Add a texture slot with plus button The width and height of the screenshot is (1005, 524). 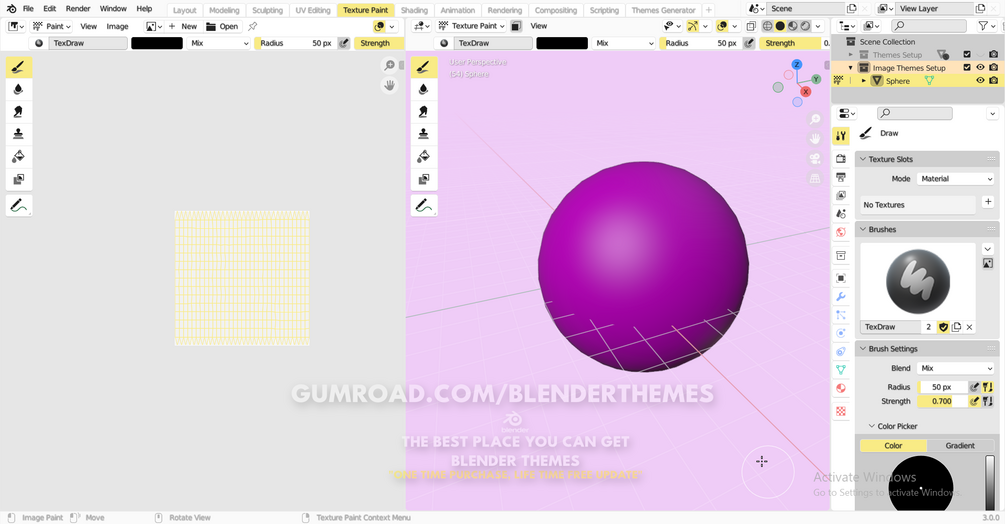tap(988, 202)
